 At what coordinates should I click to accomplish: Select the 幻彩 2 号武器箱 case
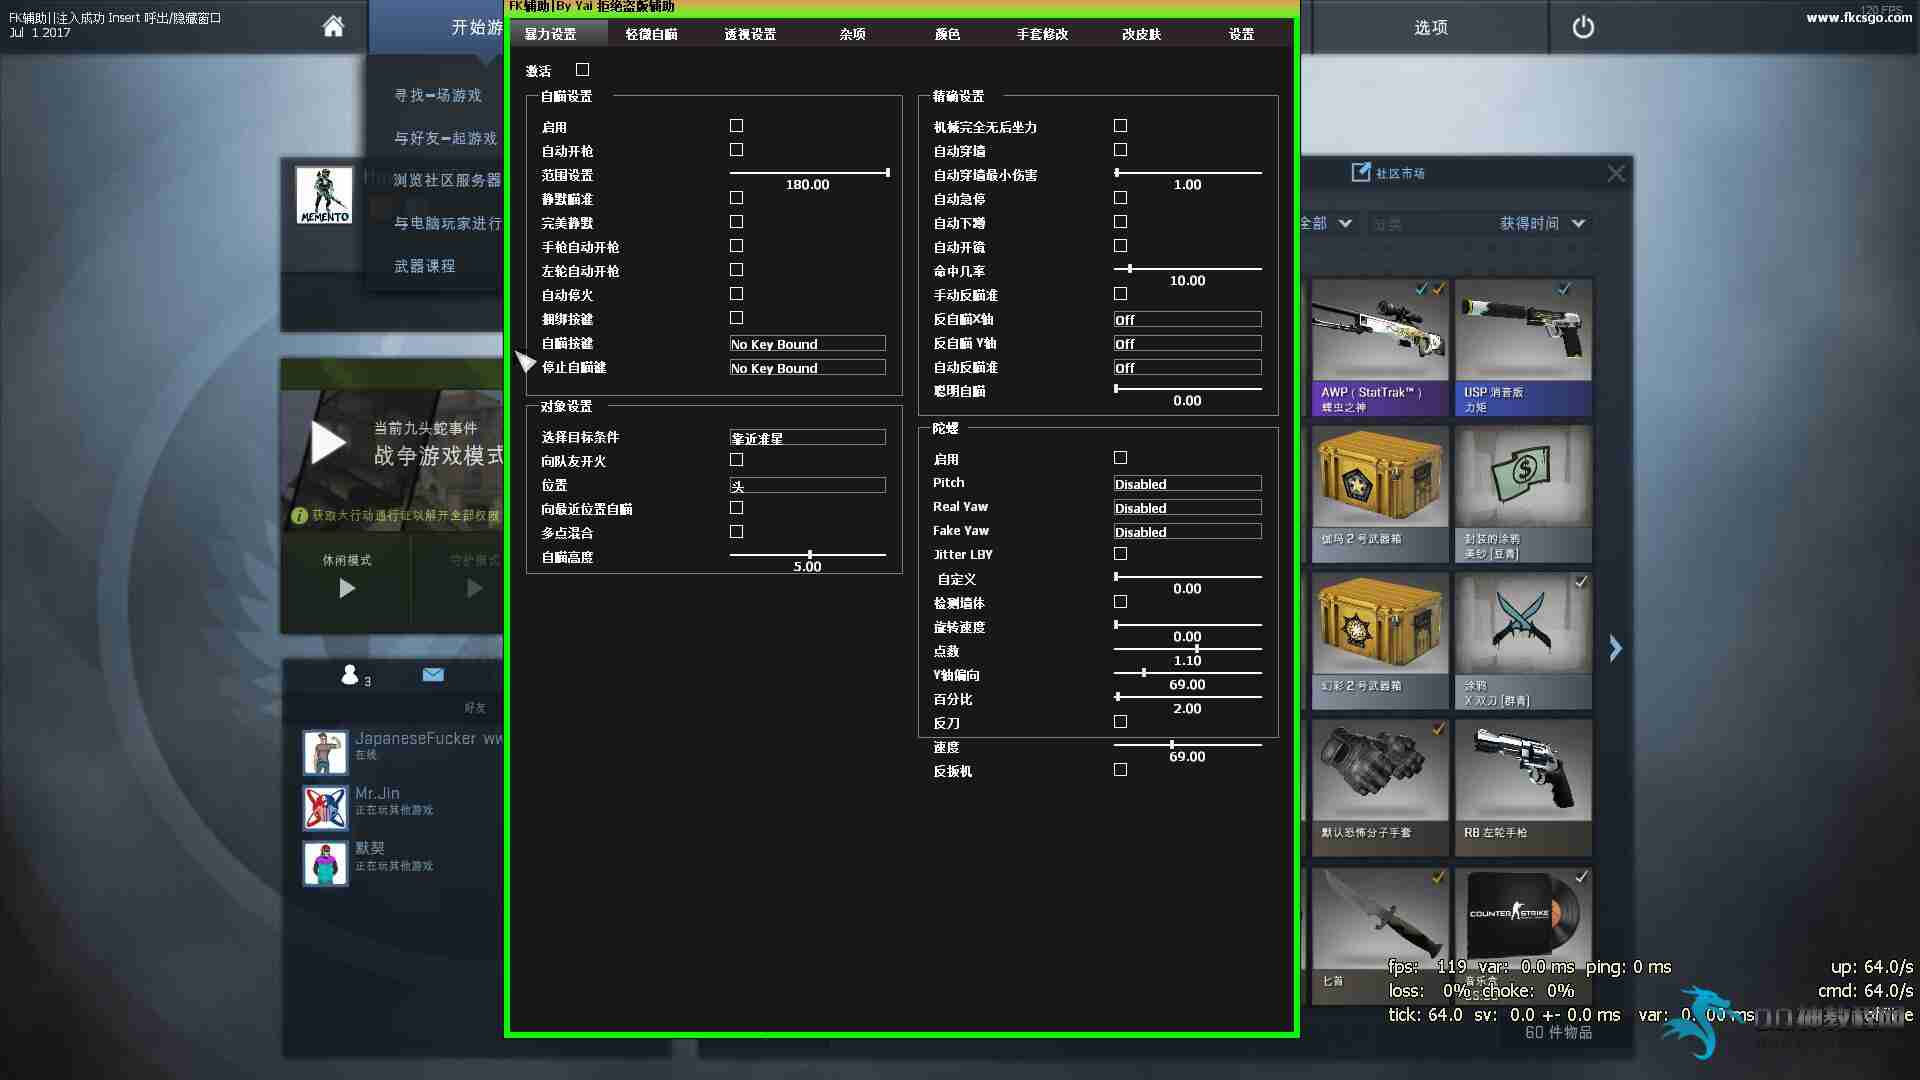(x=1380, y=641)
